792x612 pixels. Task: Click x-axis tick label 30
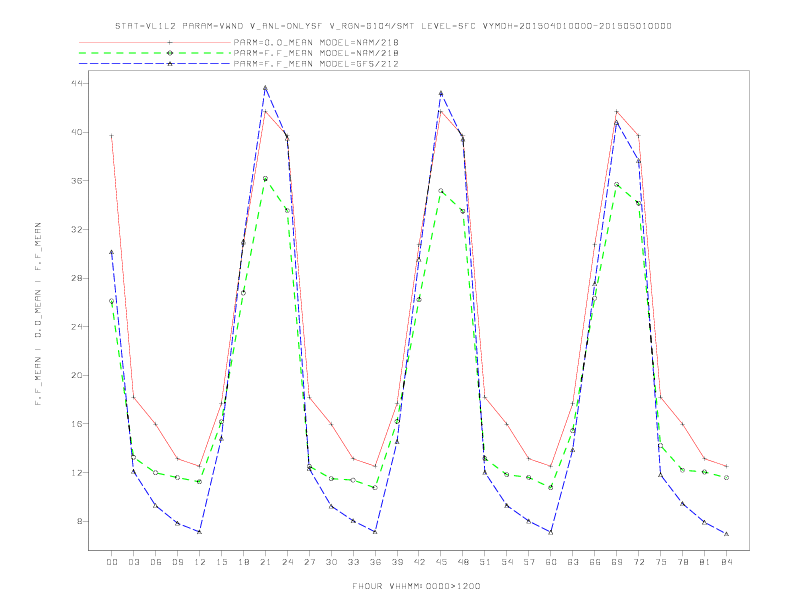coord(331,562)
